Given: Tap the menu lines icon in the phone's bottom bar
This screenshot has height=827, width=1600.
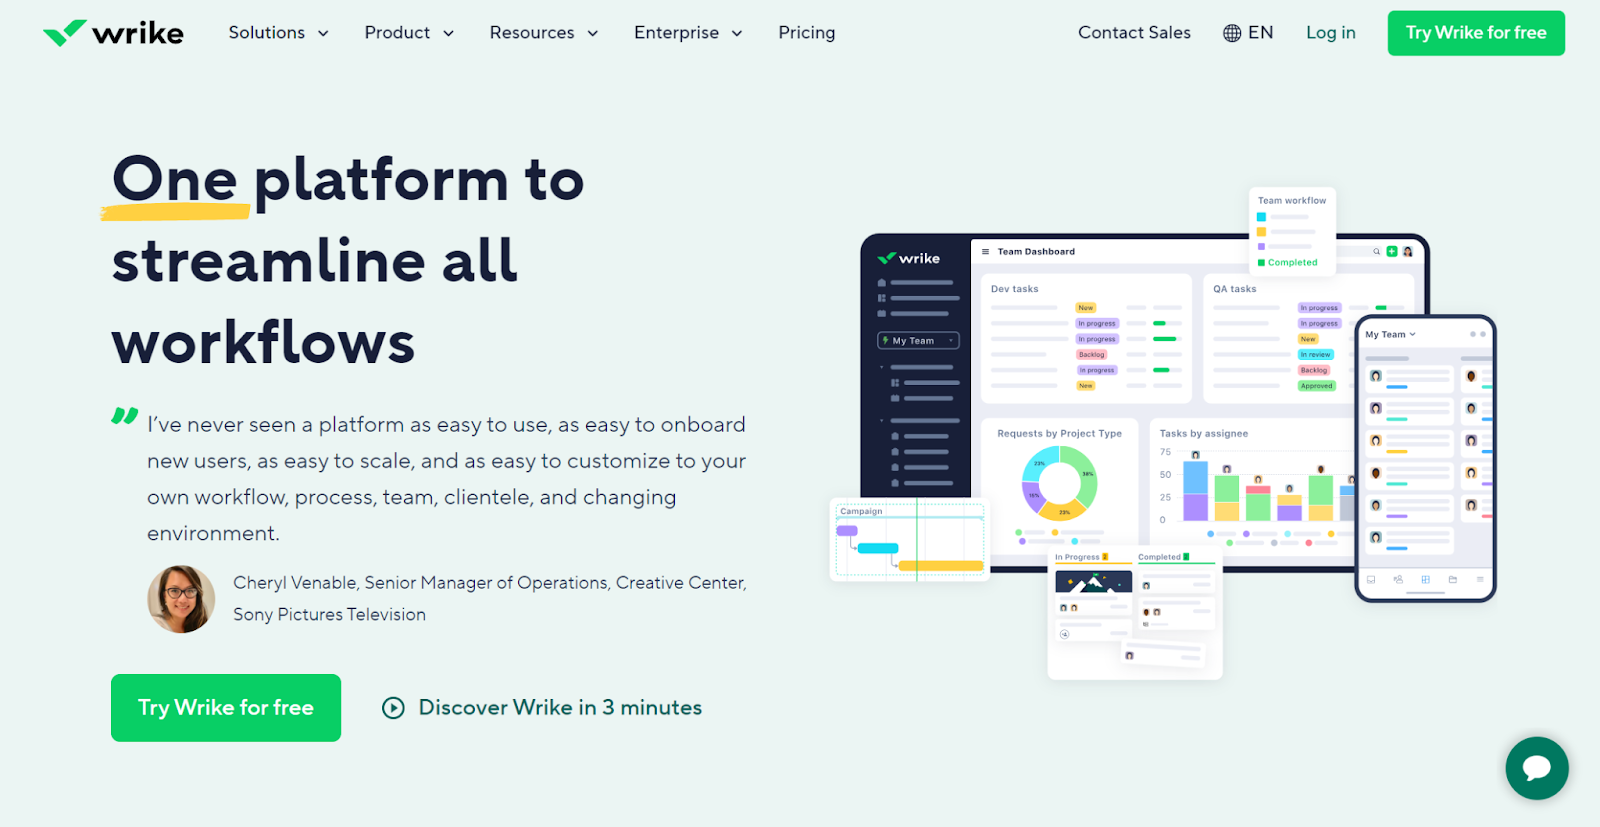Looking at the screenshot, I should (1480, 580).
